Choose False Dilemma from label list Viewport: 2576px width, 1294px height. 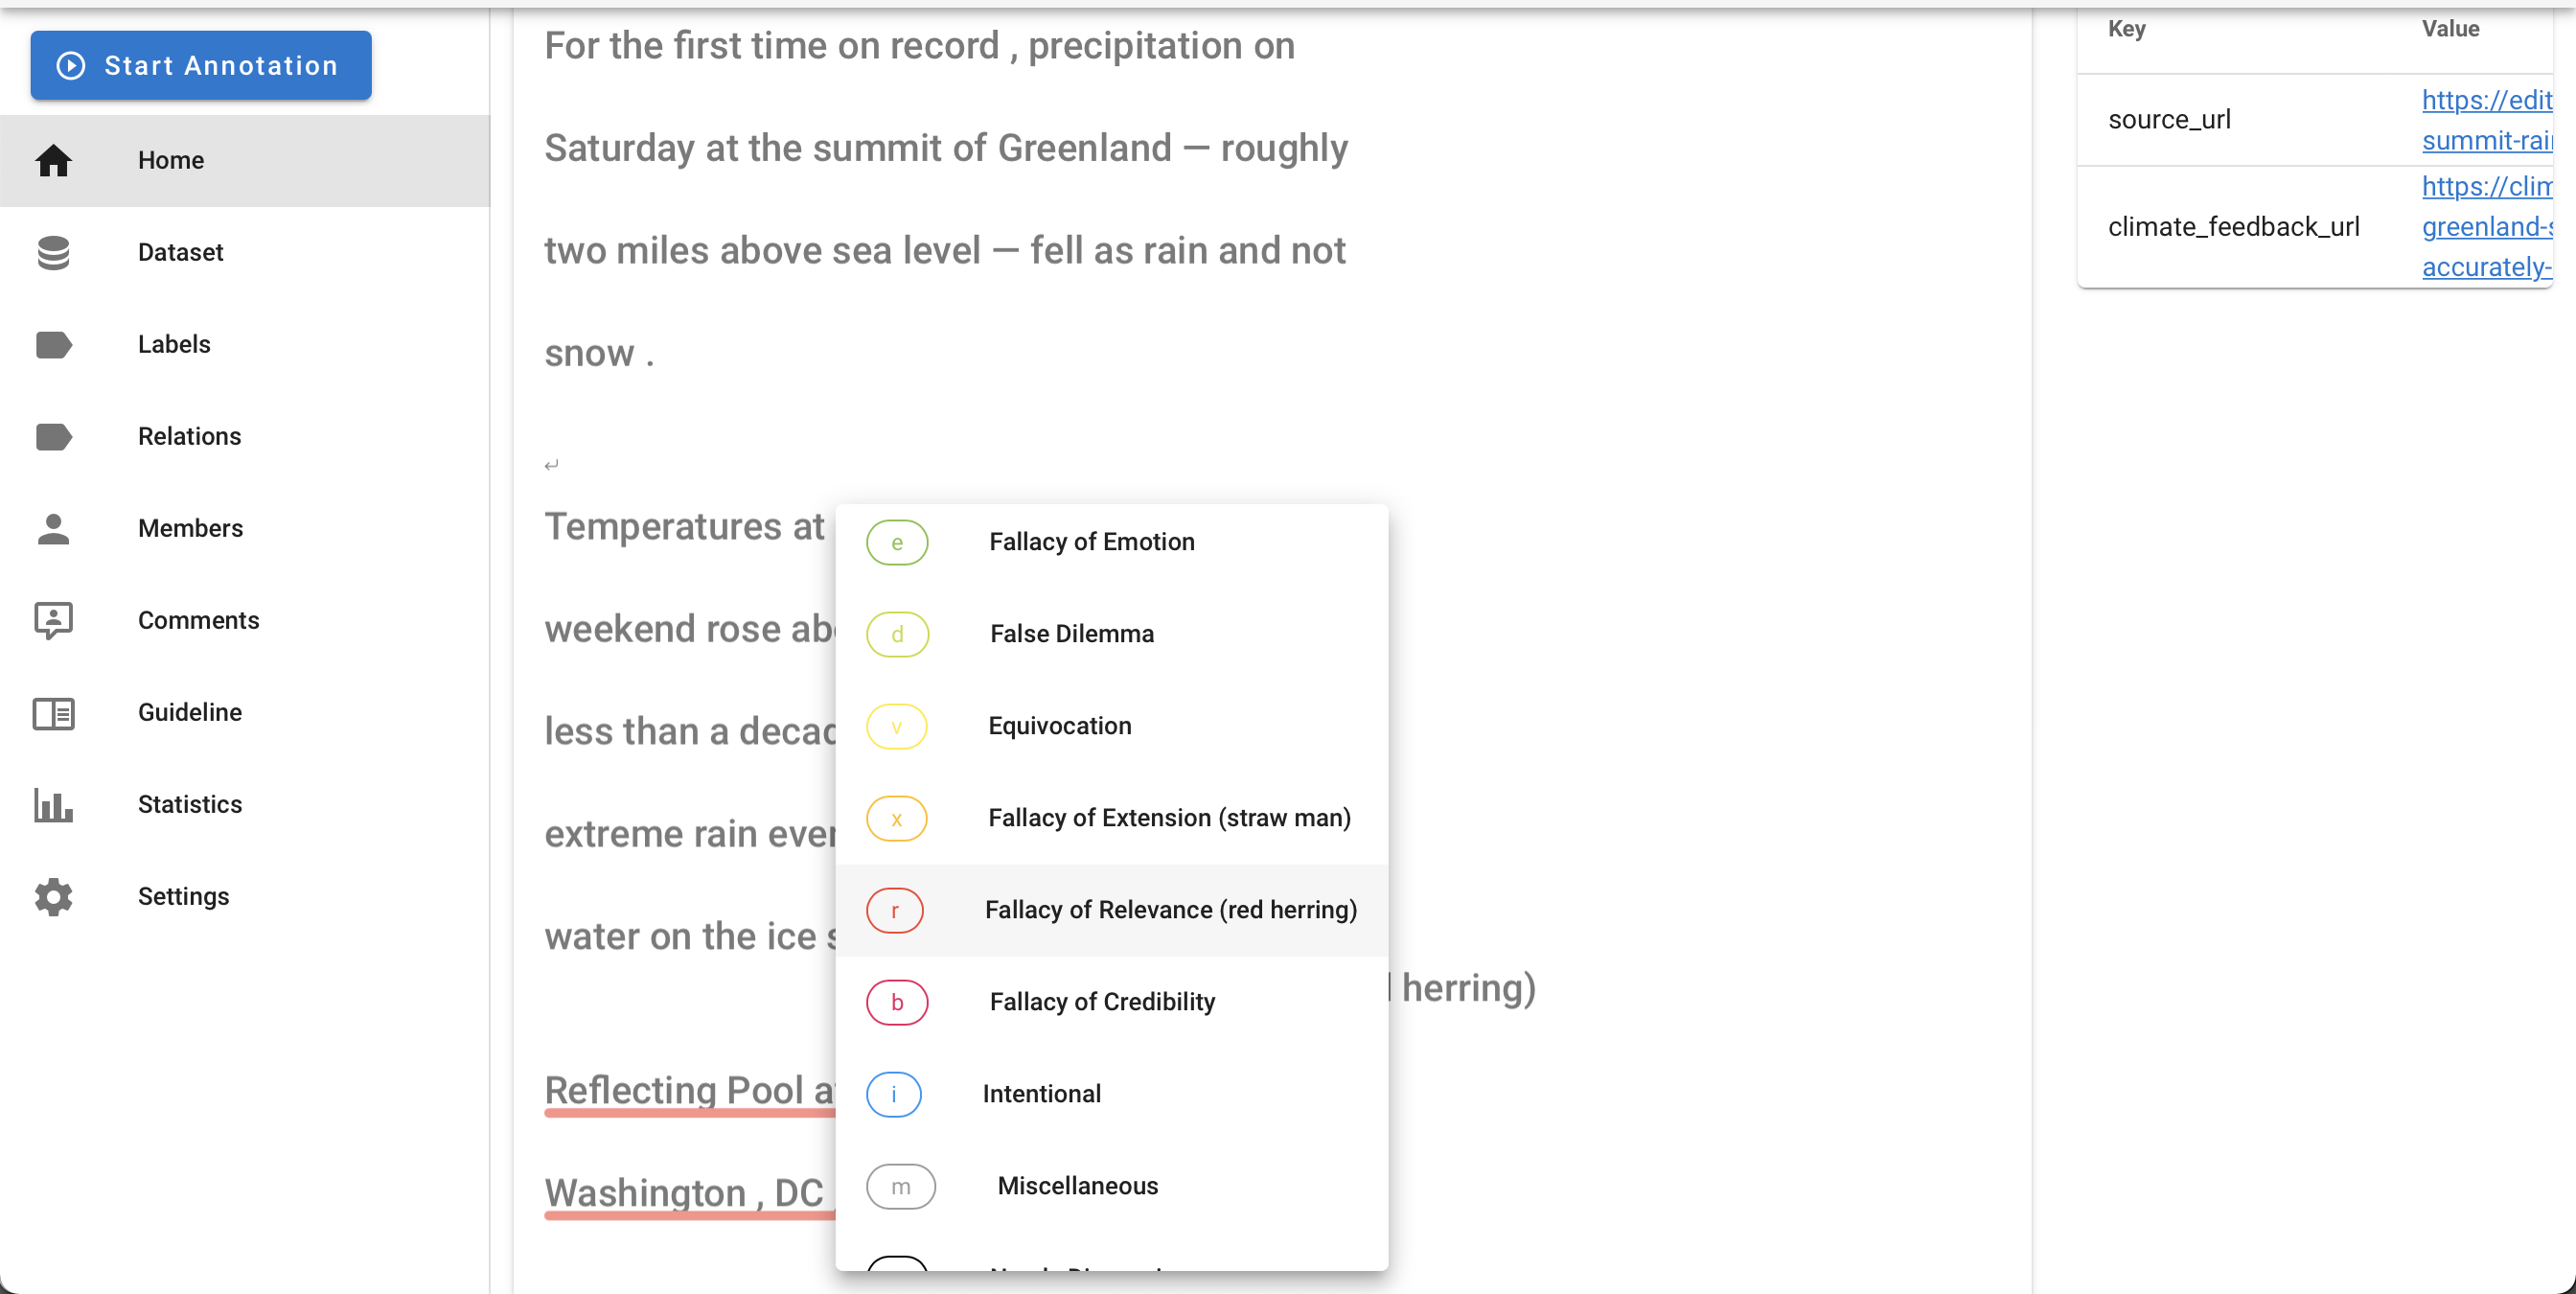1071,634
